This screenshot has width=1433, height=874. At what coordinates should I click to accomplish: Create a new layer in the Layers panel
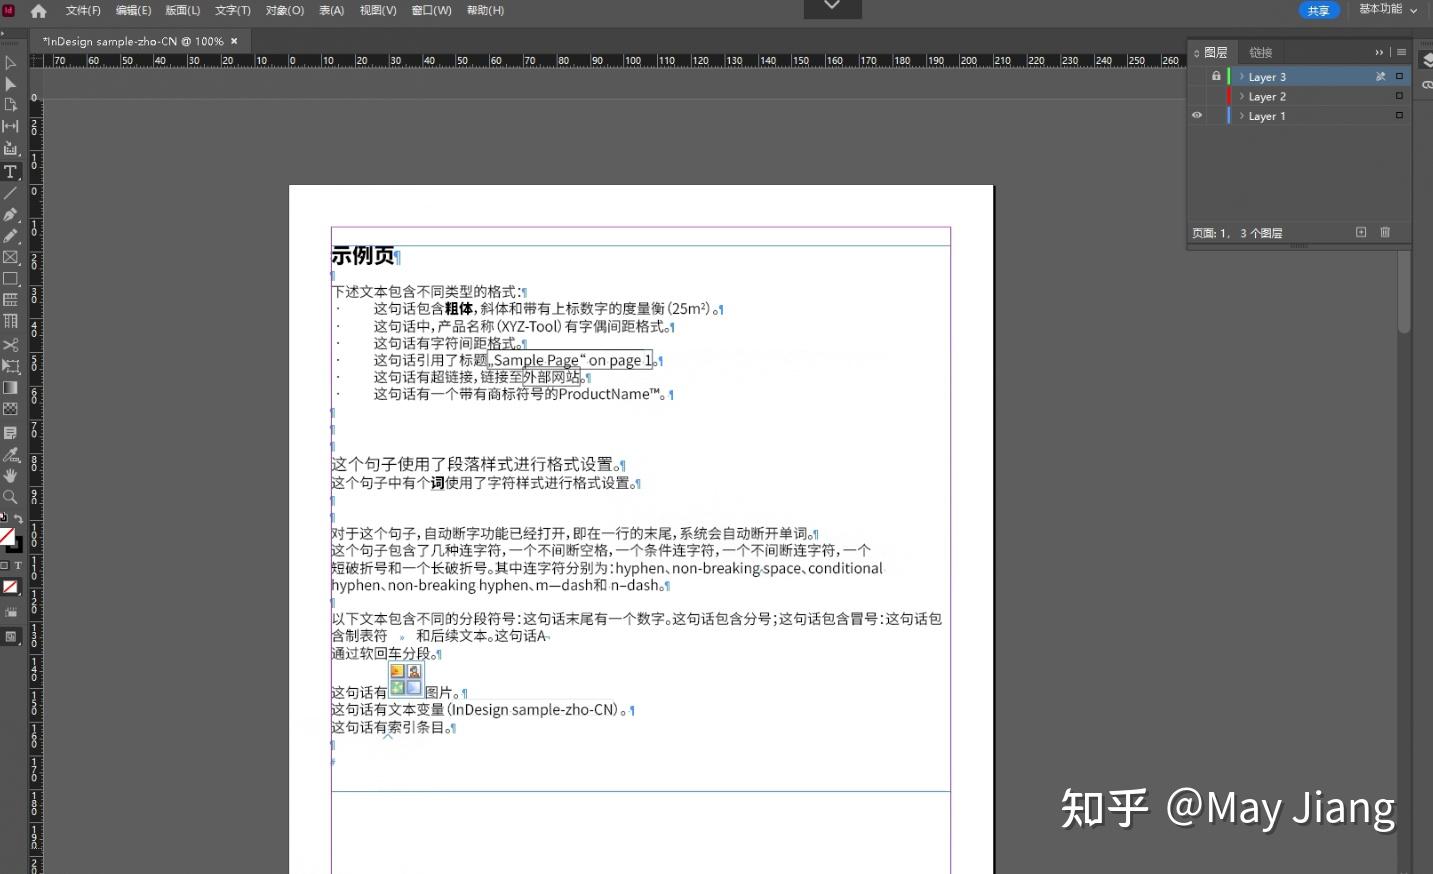coord(1361,232)
